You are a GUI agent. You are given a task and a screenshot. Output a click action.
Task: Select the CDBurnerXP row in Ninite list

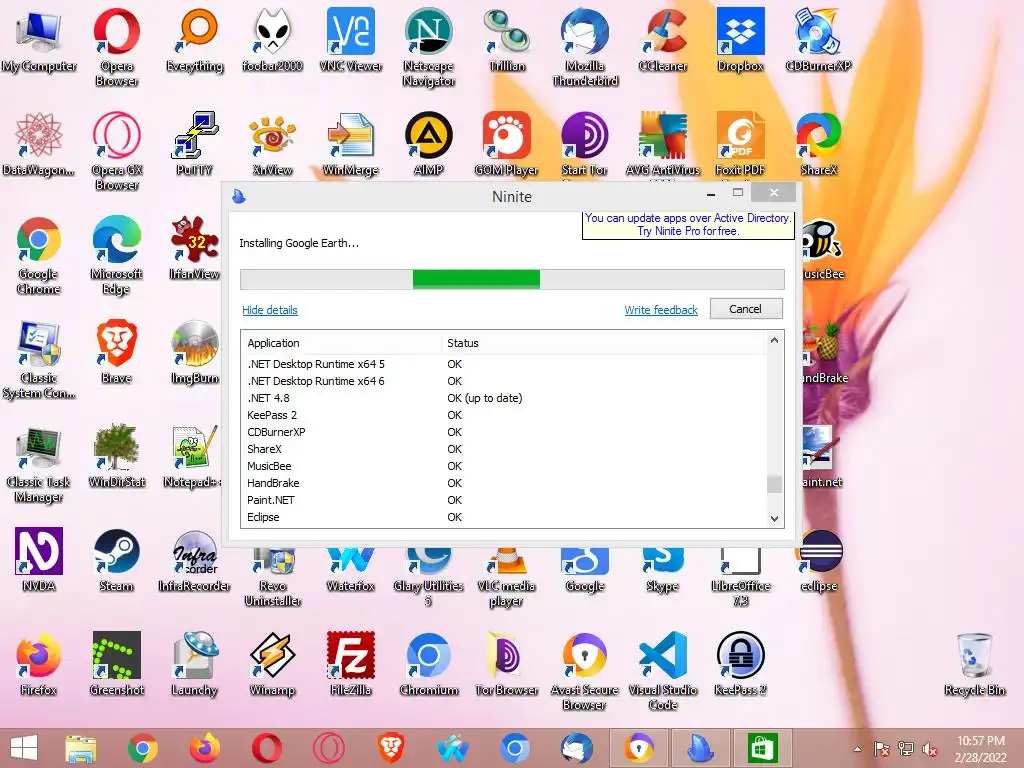(x=504, y=432)
